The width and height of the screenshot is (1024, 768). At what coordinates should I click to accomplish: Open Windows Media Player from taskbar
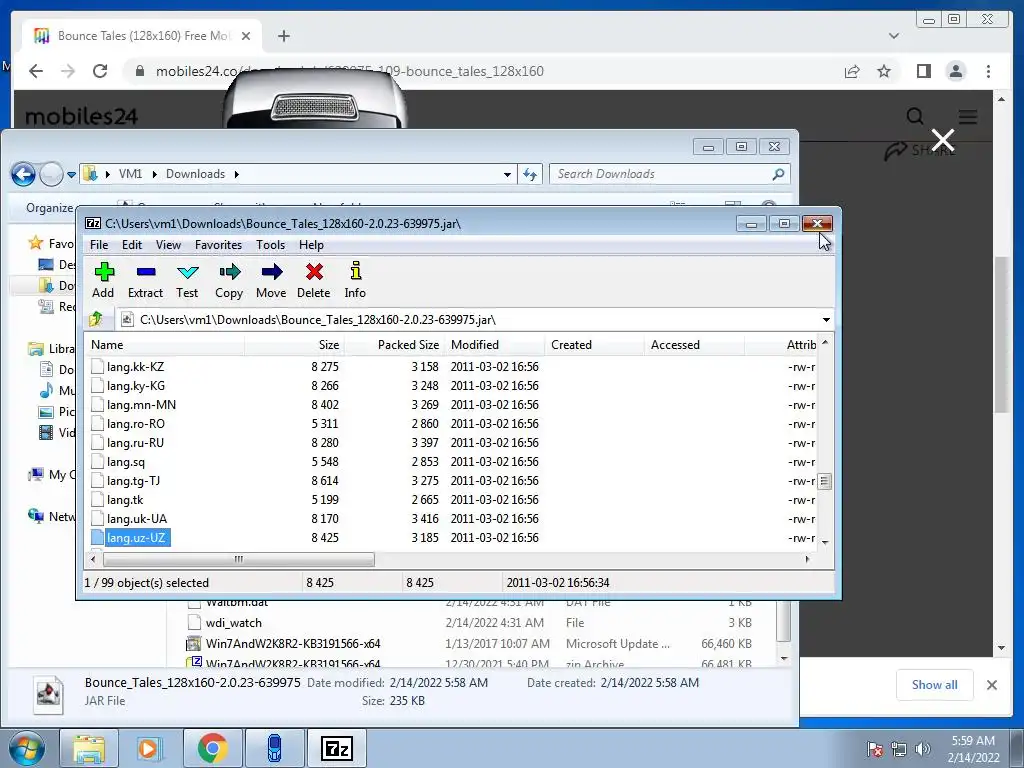tap(149, 748)
